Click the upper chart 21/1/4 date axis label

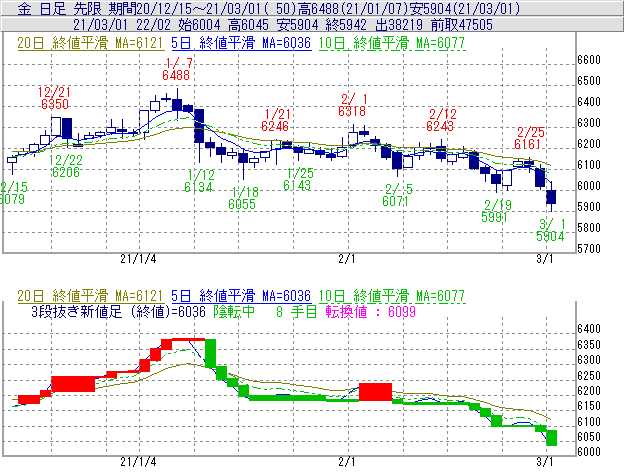tap(138, 259)
